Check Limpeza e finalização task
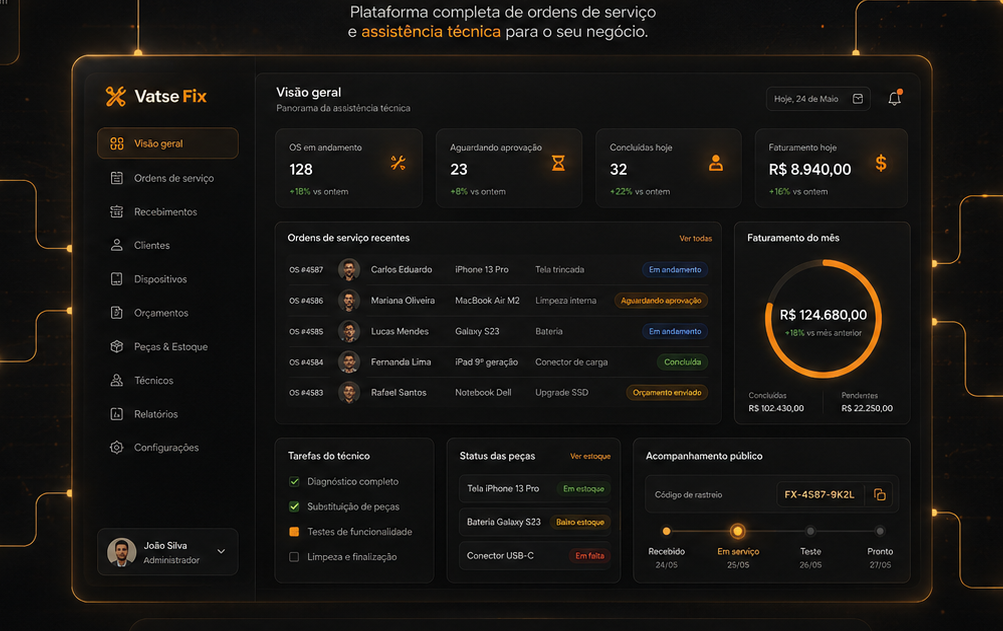 coord(294,557)
